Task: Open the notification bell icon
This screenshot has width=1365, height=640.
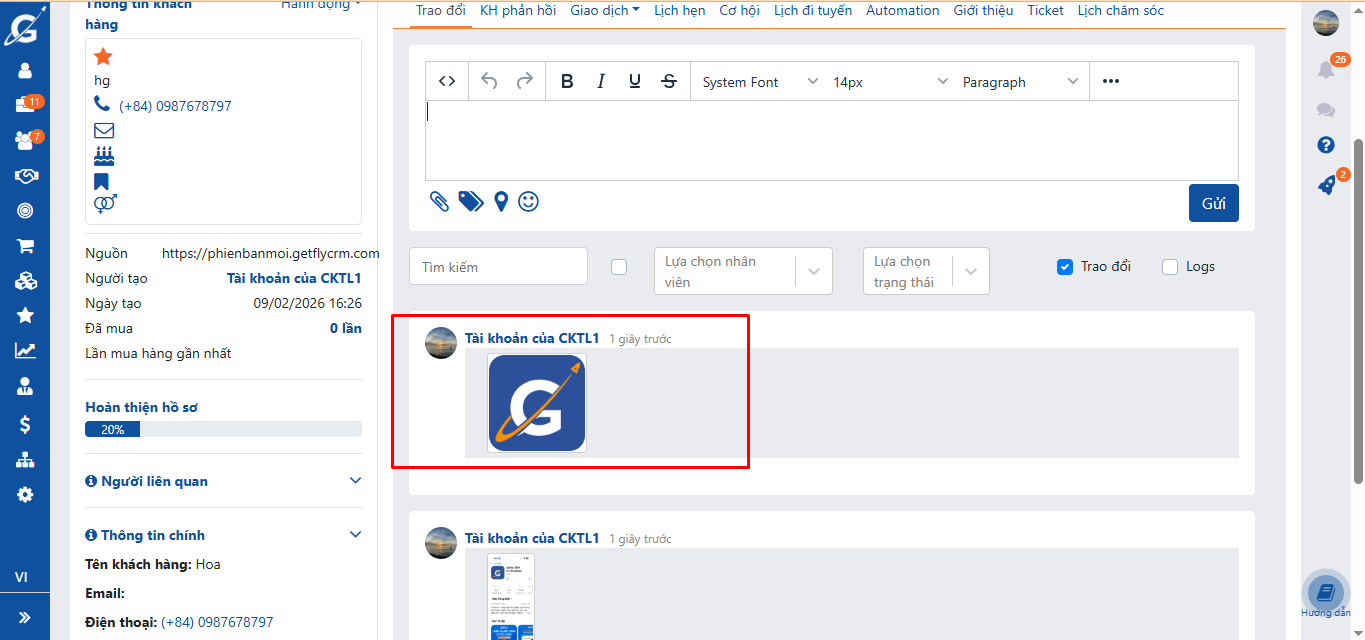Action: tap(1326, 70)
